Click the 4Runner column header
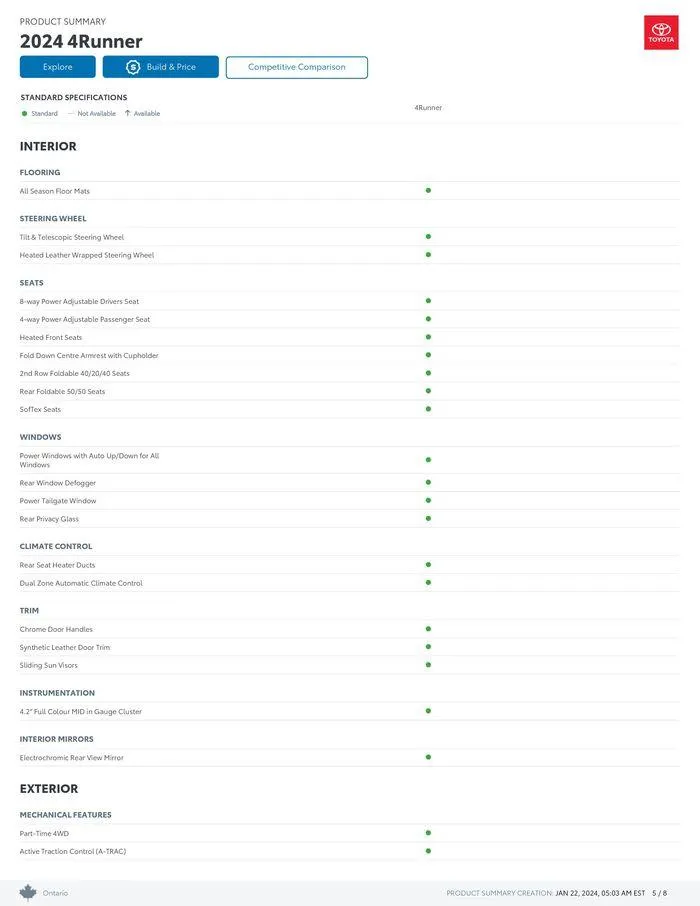The image size is (700, 906). (428, 107)
